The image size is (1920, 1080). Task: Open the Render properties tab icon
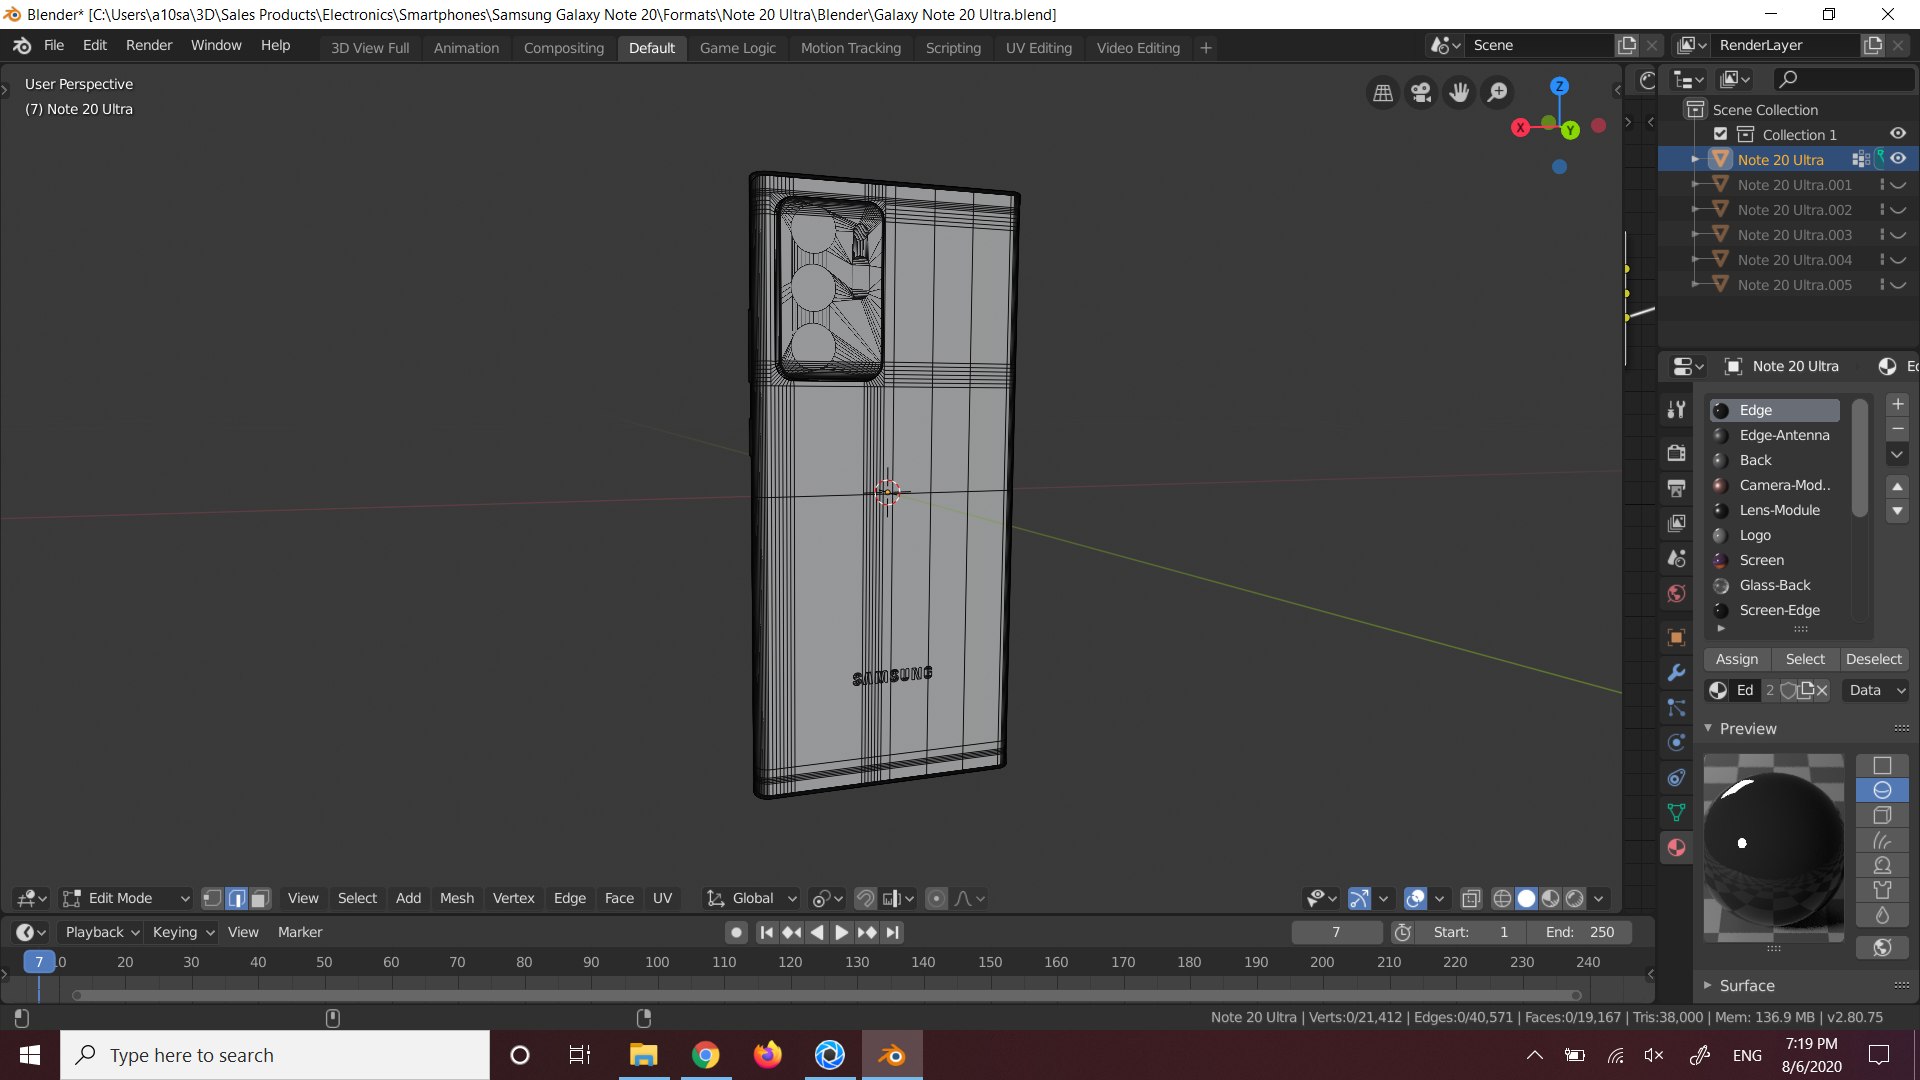[x=1677, y=452]
